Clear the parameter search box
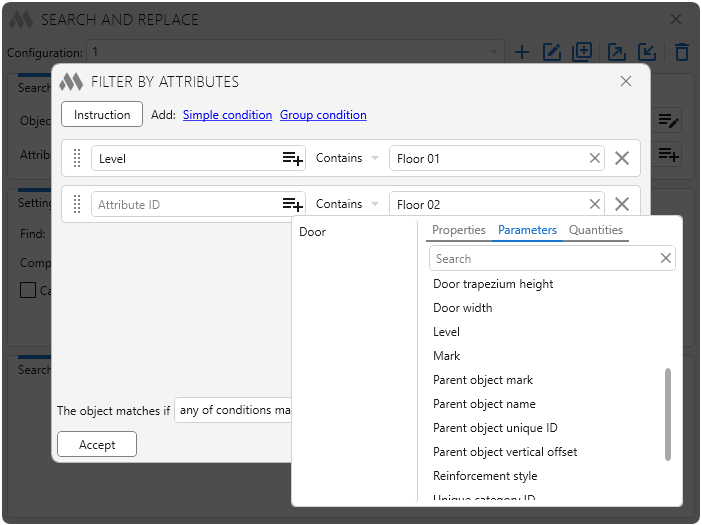The width and height of the screenshot is (702, 525). click(666, 259)
